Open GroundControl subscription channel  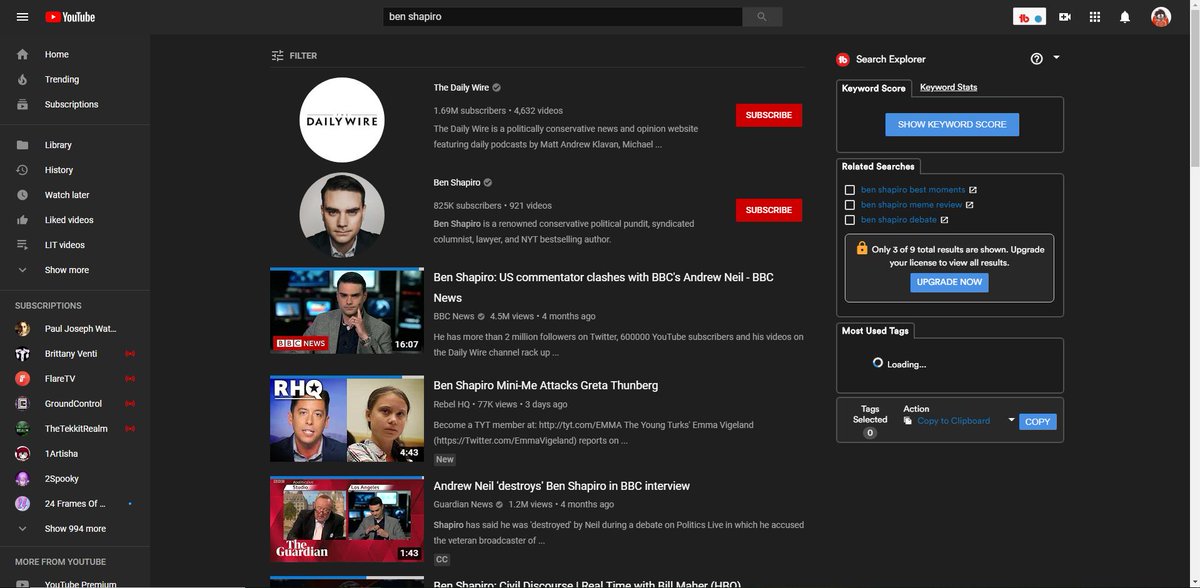tap(75, 404)
